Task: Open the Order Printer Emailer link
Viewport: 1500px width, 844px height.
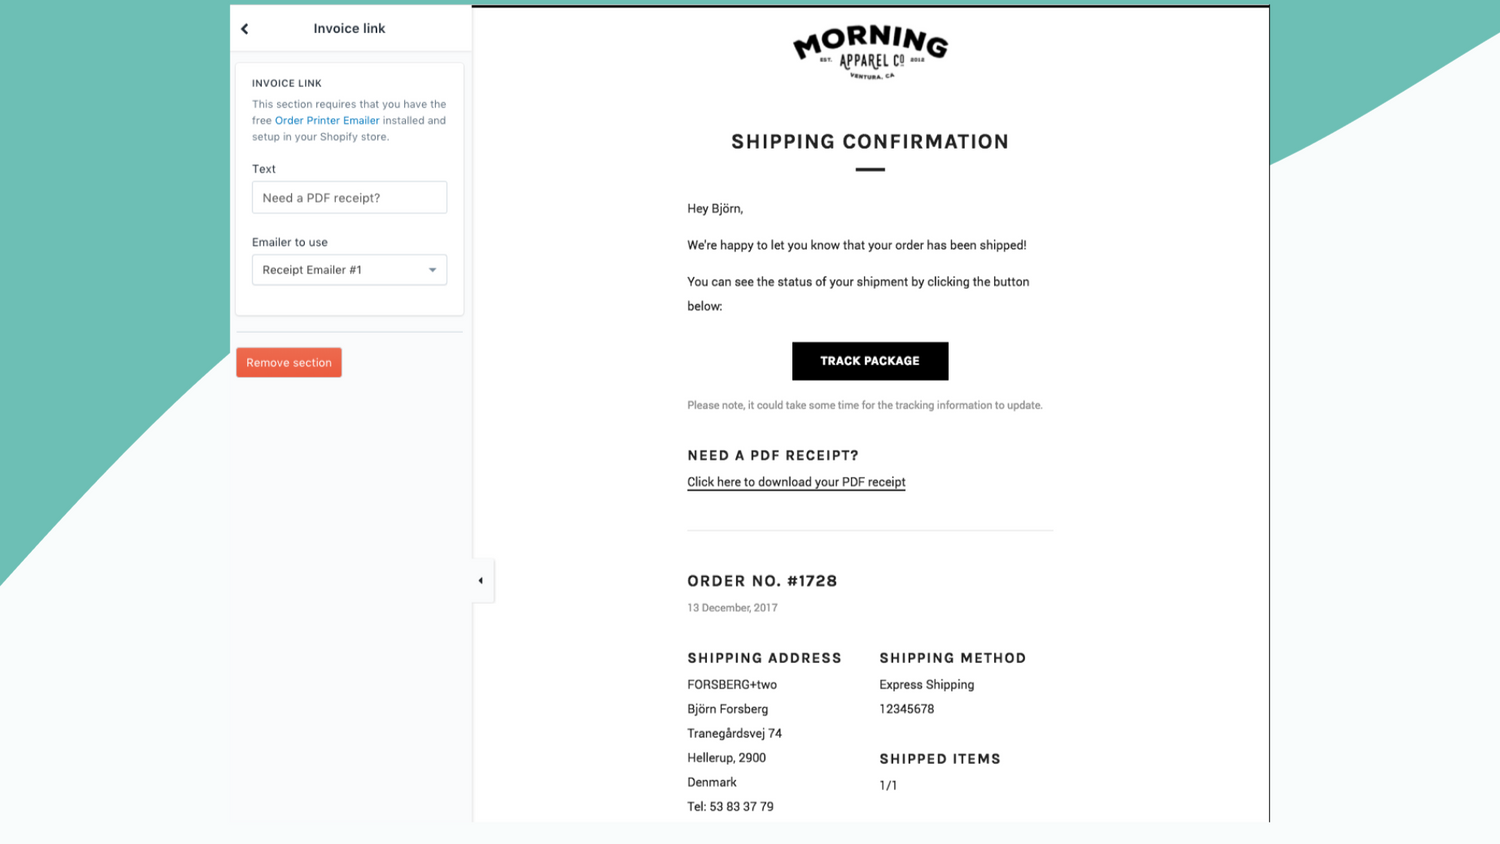Action: click(326, 120)
